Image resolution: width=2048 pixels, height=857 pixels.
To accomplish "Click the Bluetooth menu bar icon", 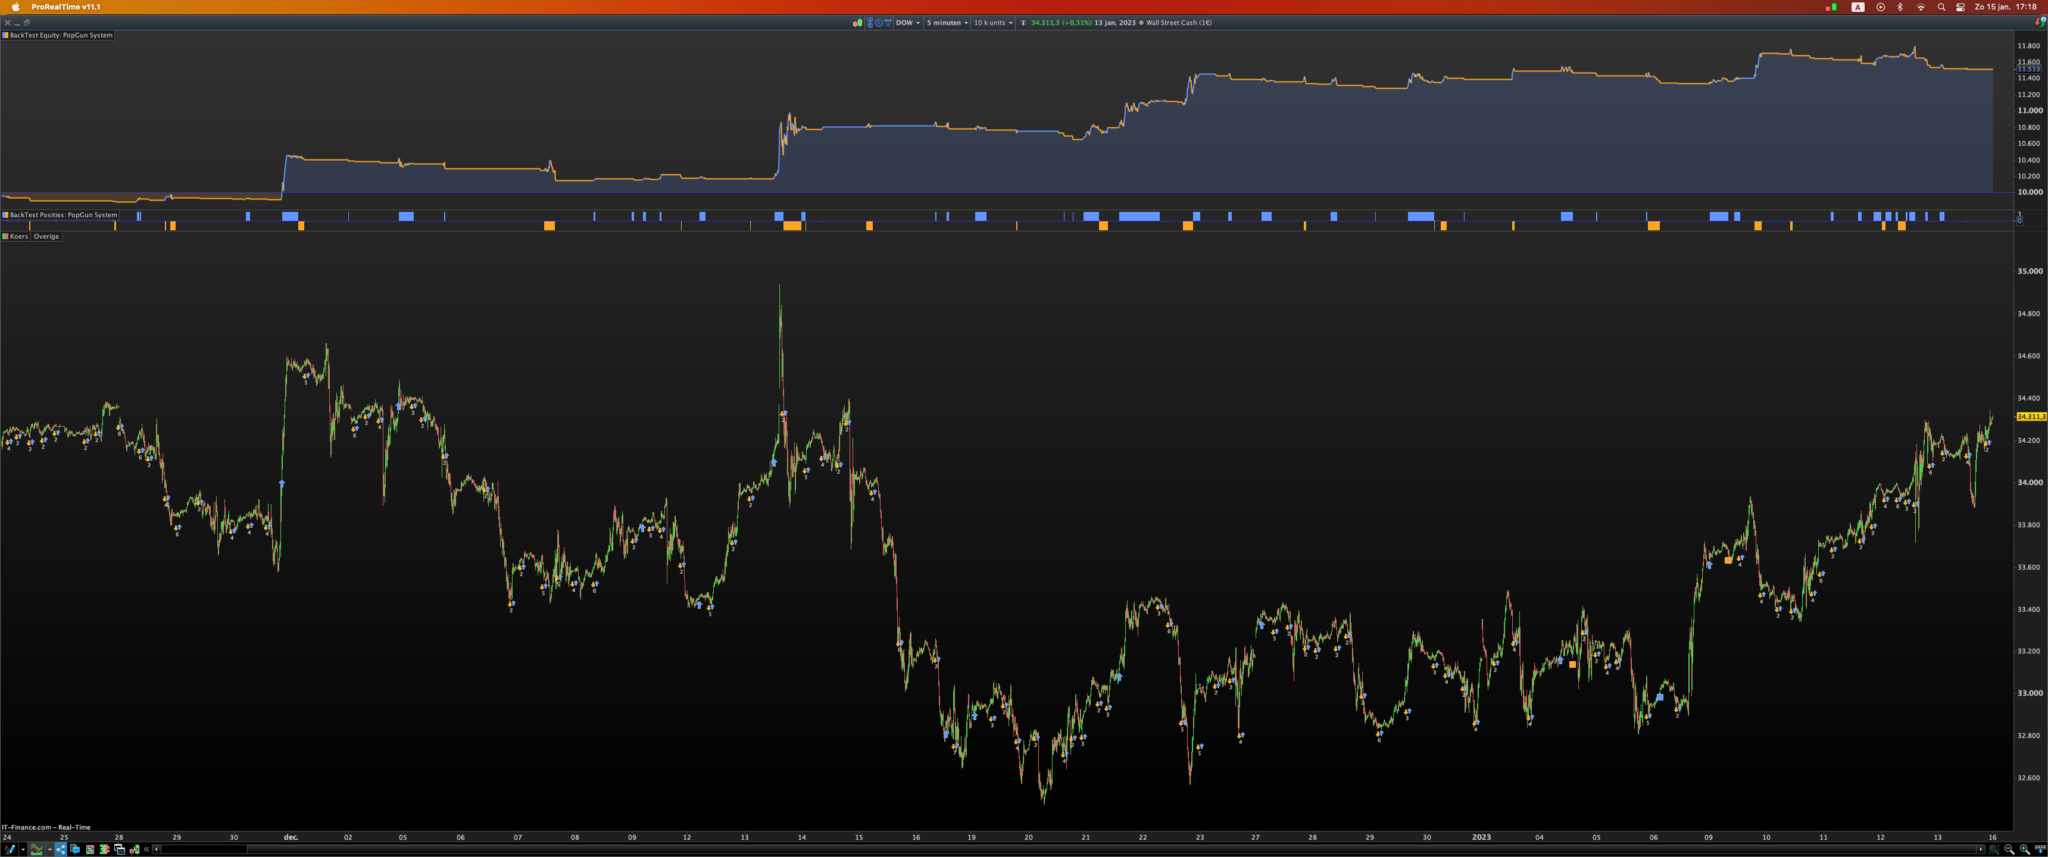I will 1900,7.
